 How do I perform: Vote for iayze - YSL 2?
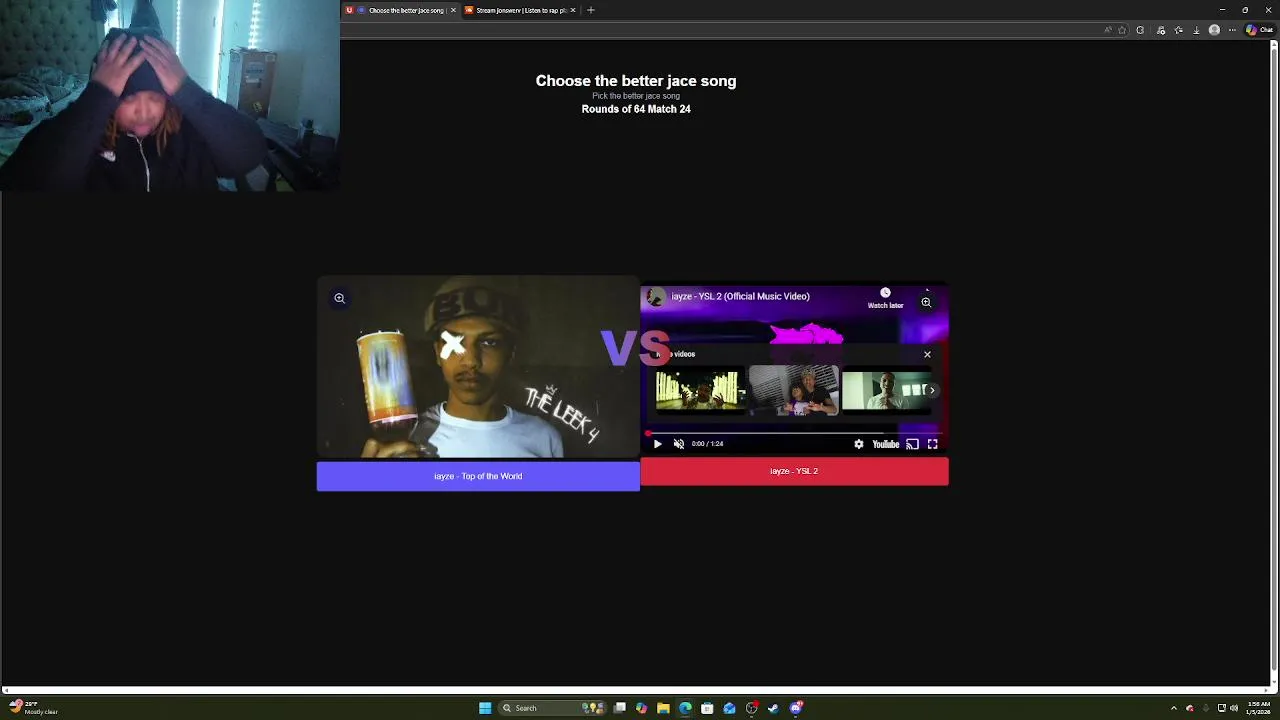[x=794, y=471]
